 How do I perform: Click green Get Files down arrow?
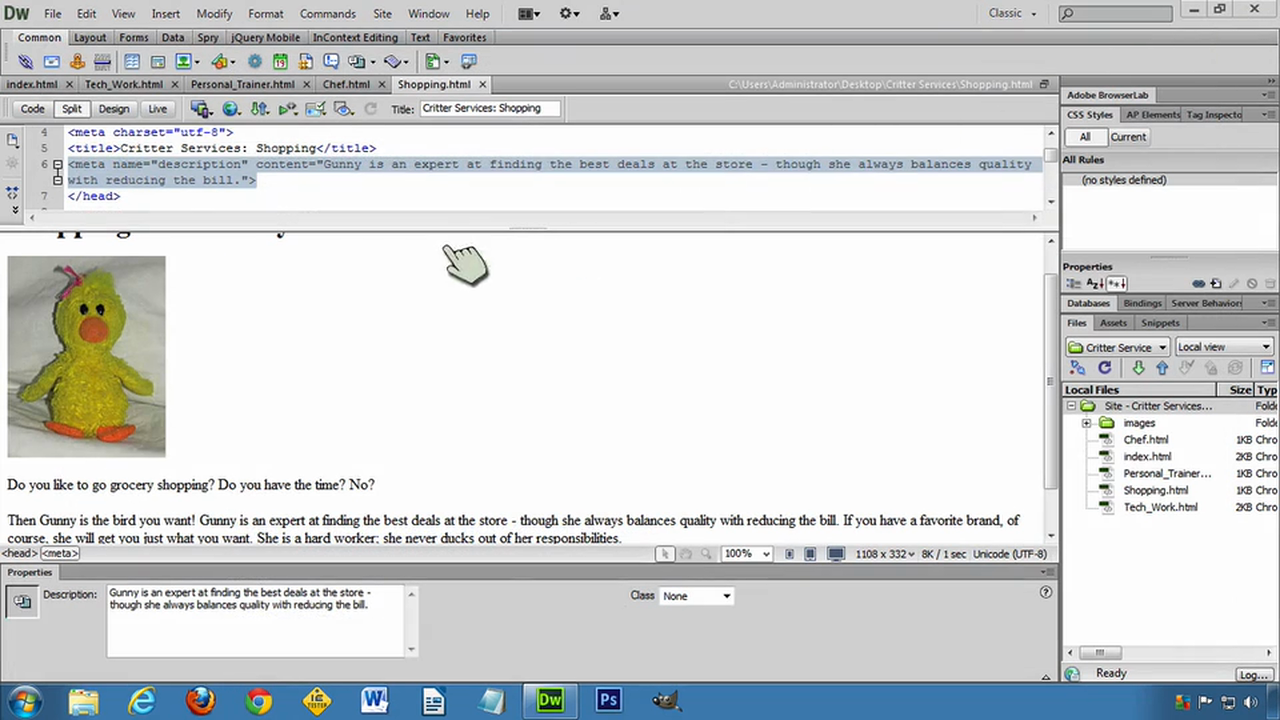pos(1138,369)
